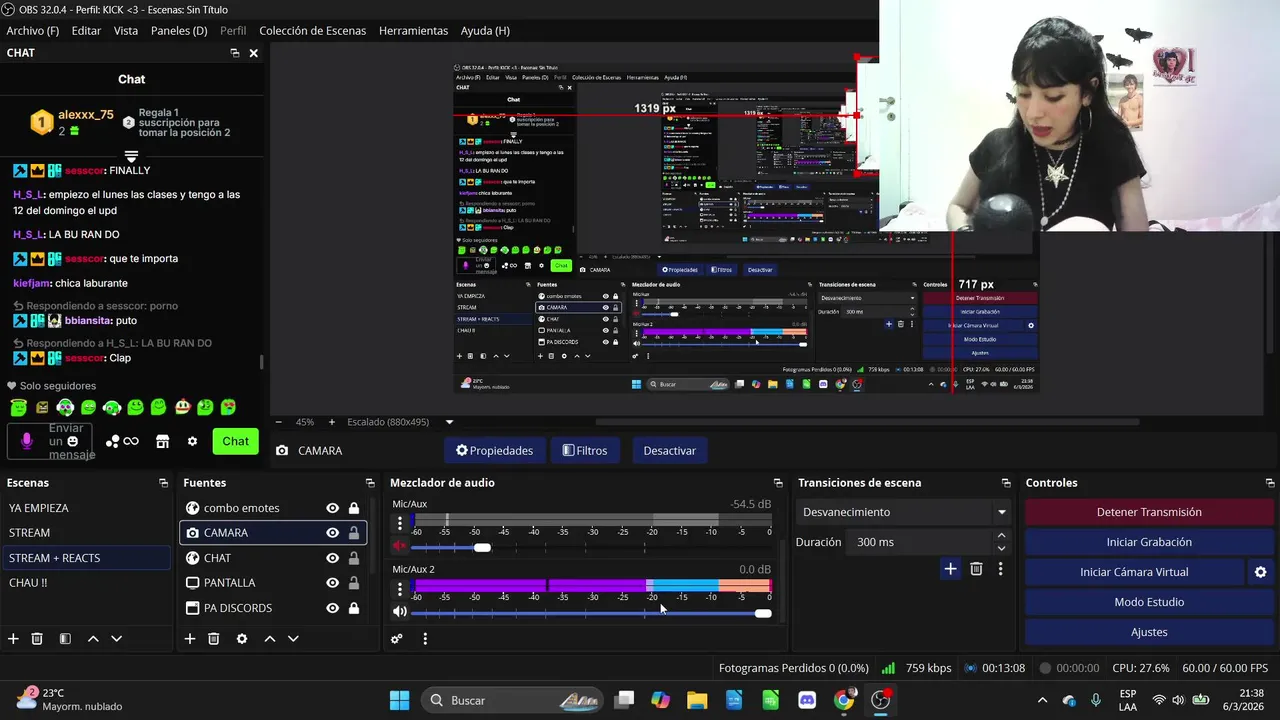Open Archivo menu
Image resolution: width=1280 pixels, height=720 pixels.
33,31
